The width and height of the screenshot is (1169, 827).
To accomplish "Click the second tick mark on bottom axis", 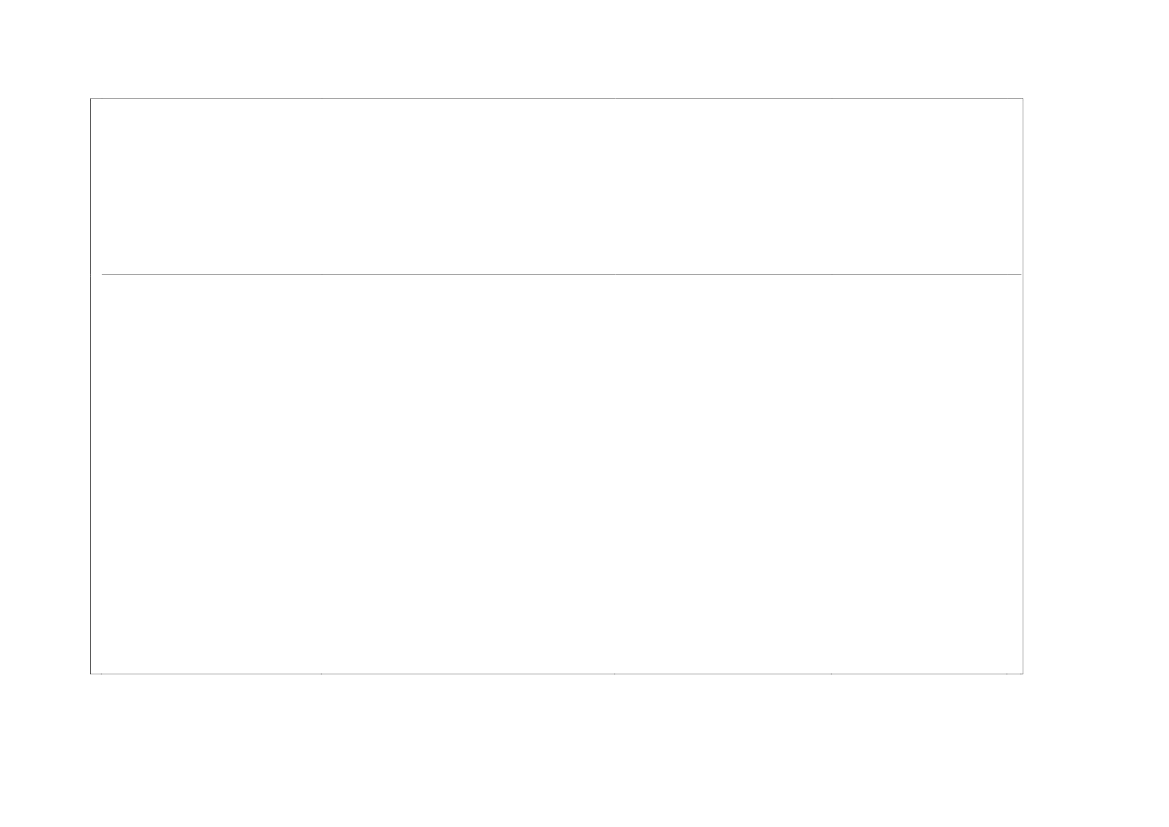I will click(321, 673).
